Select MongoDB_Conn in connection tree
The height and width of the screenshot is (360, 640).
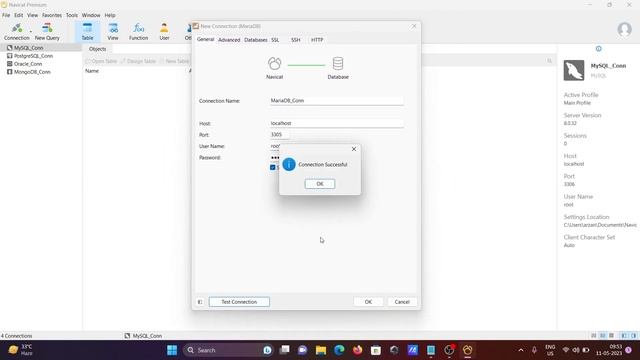[32, 72]
